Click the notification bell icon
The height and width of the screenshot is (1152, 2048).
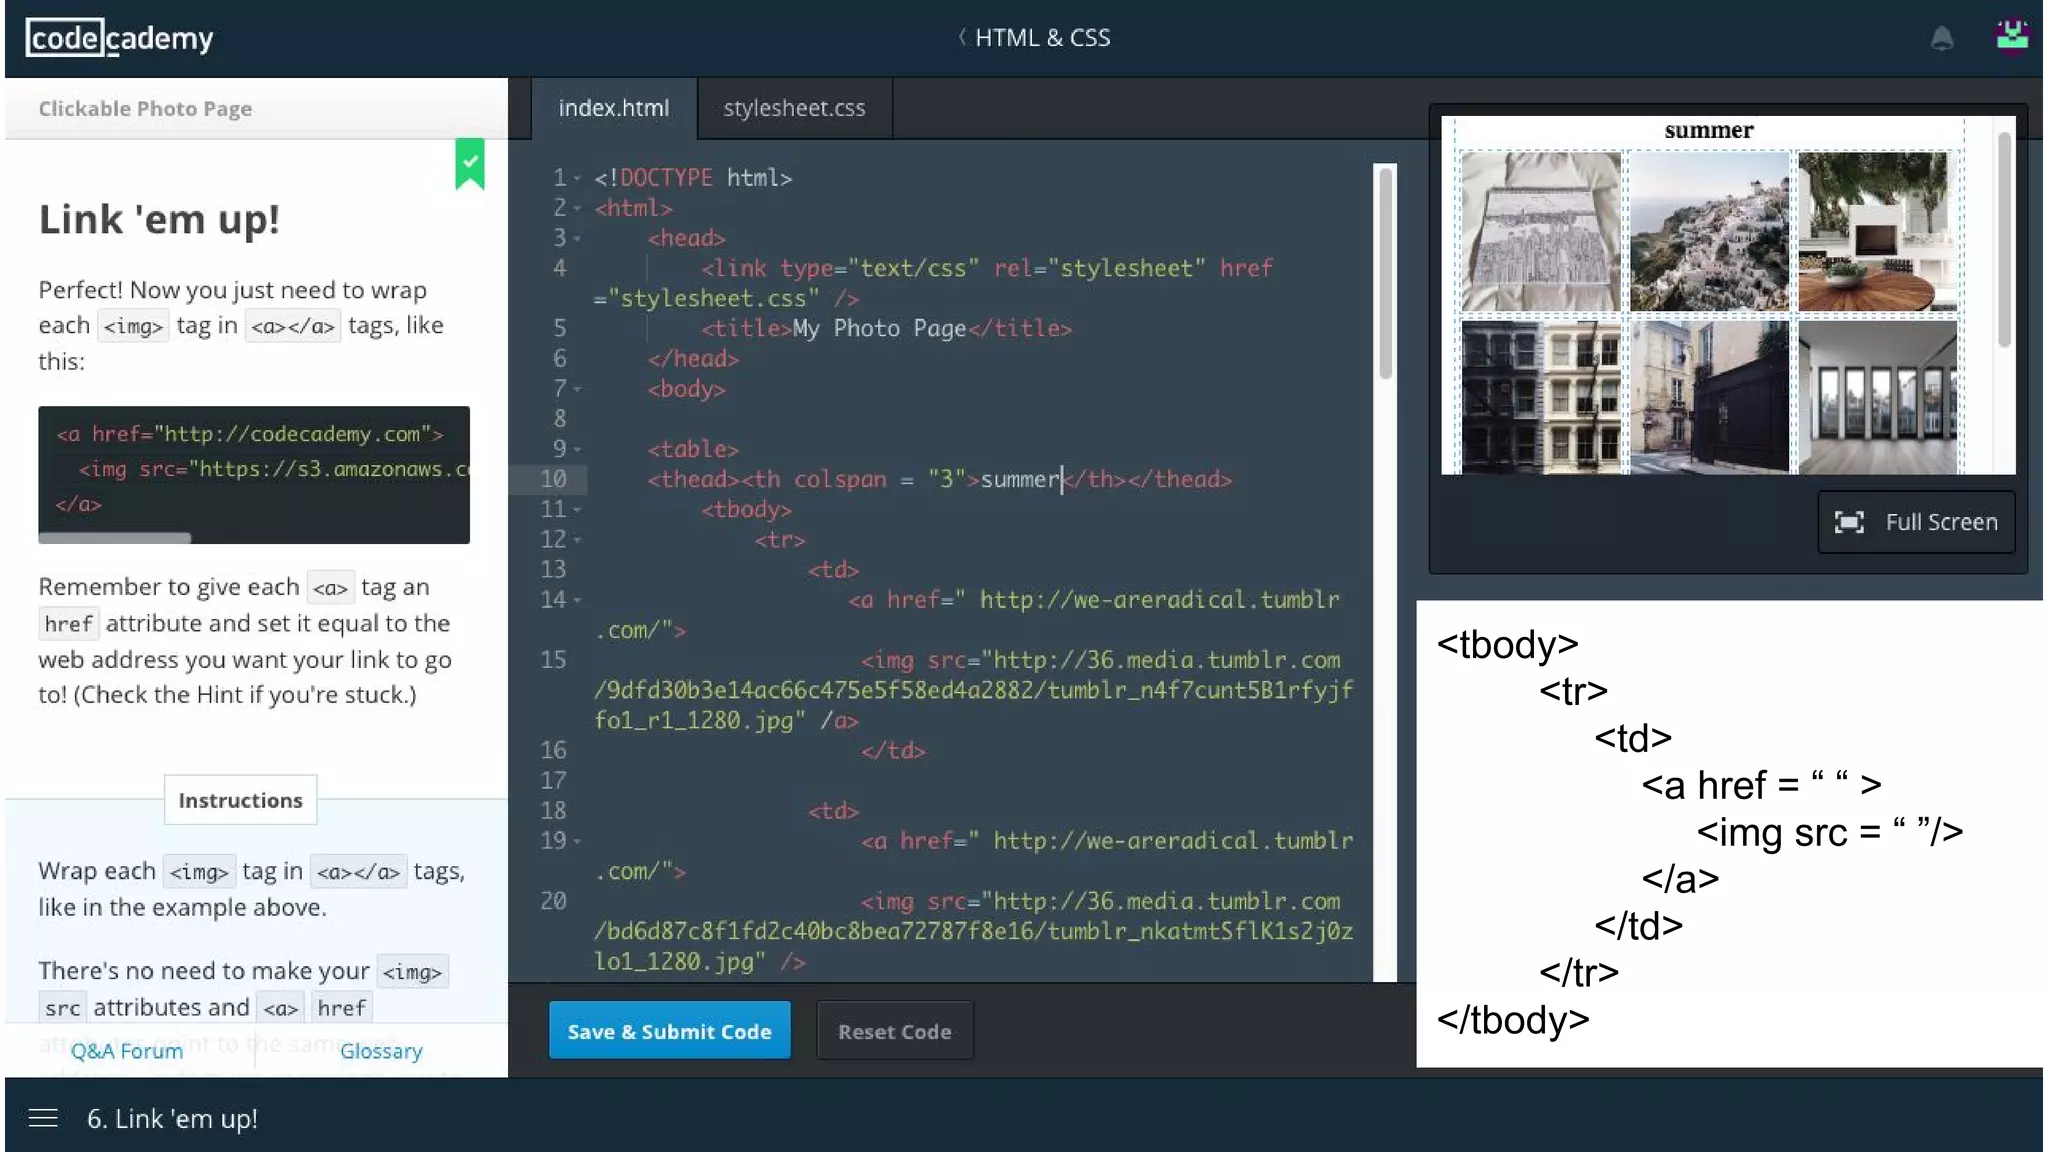point(1941,39)
